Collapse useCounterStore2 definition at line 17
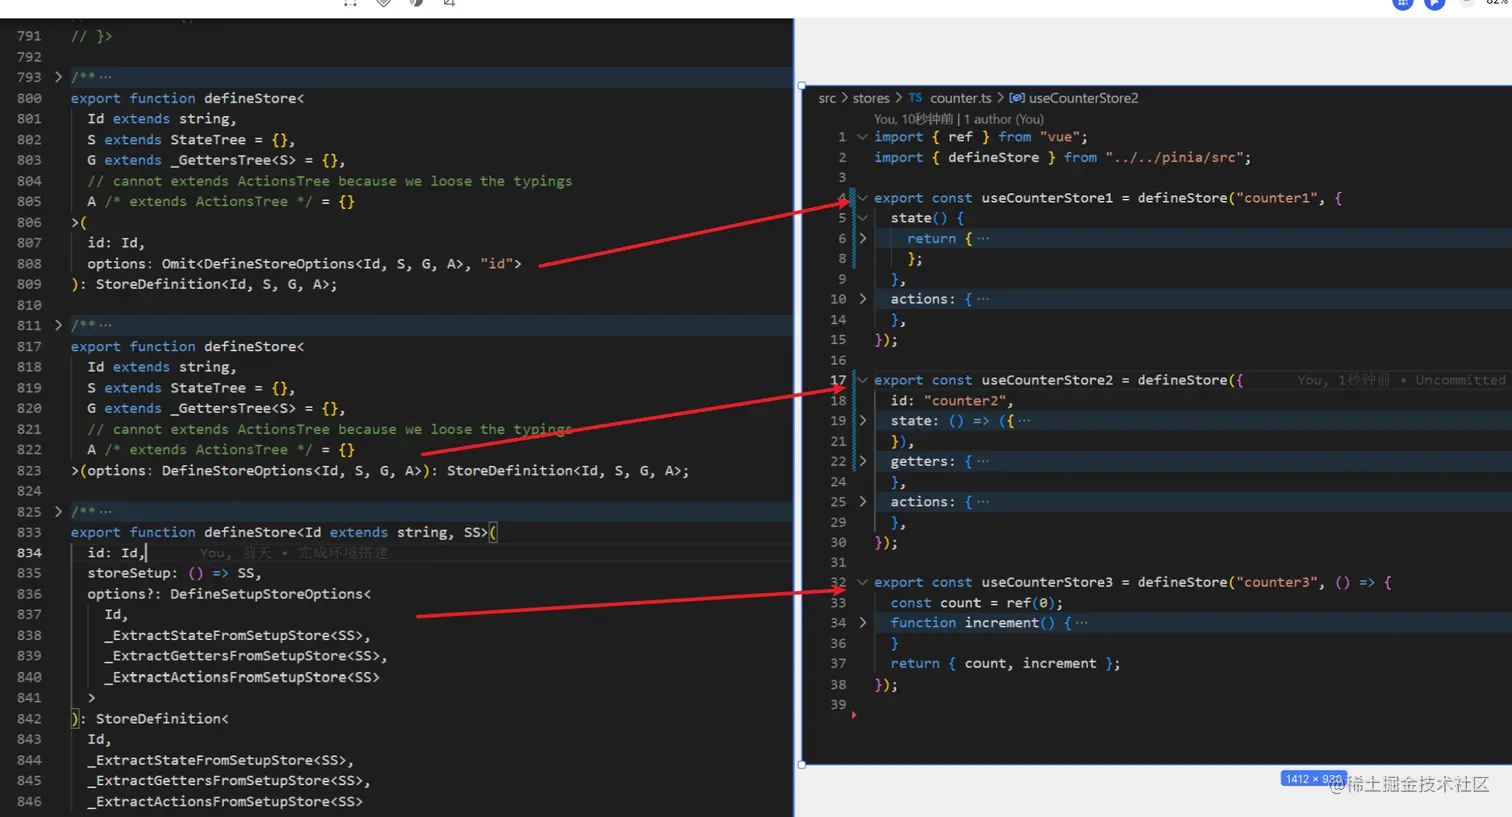The image size is (1512, 817). pos(862,380)
